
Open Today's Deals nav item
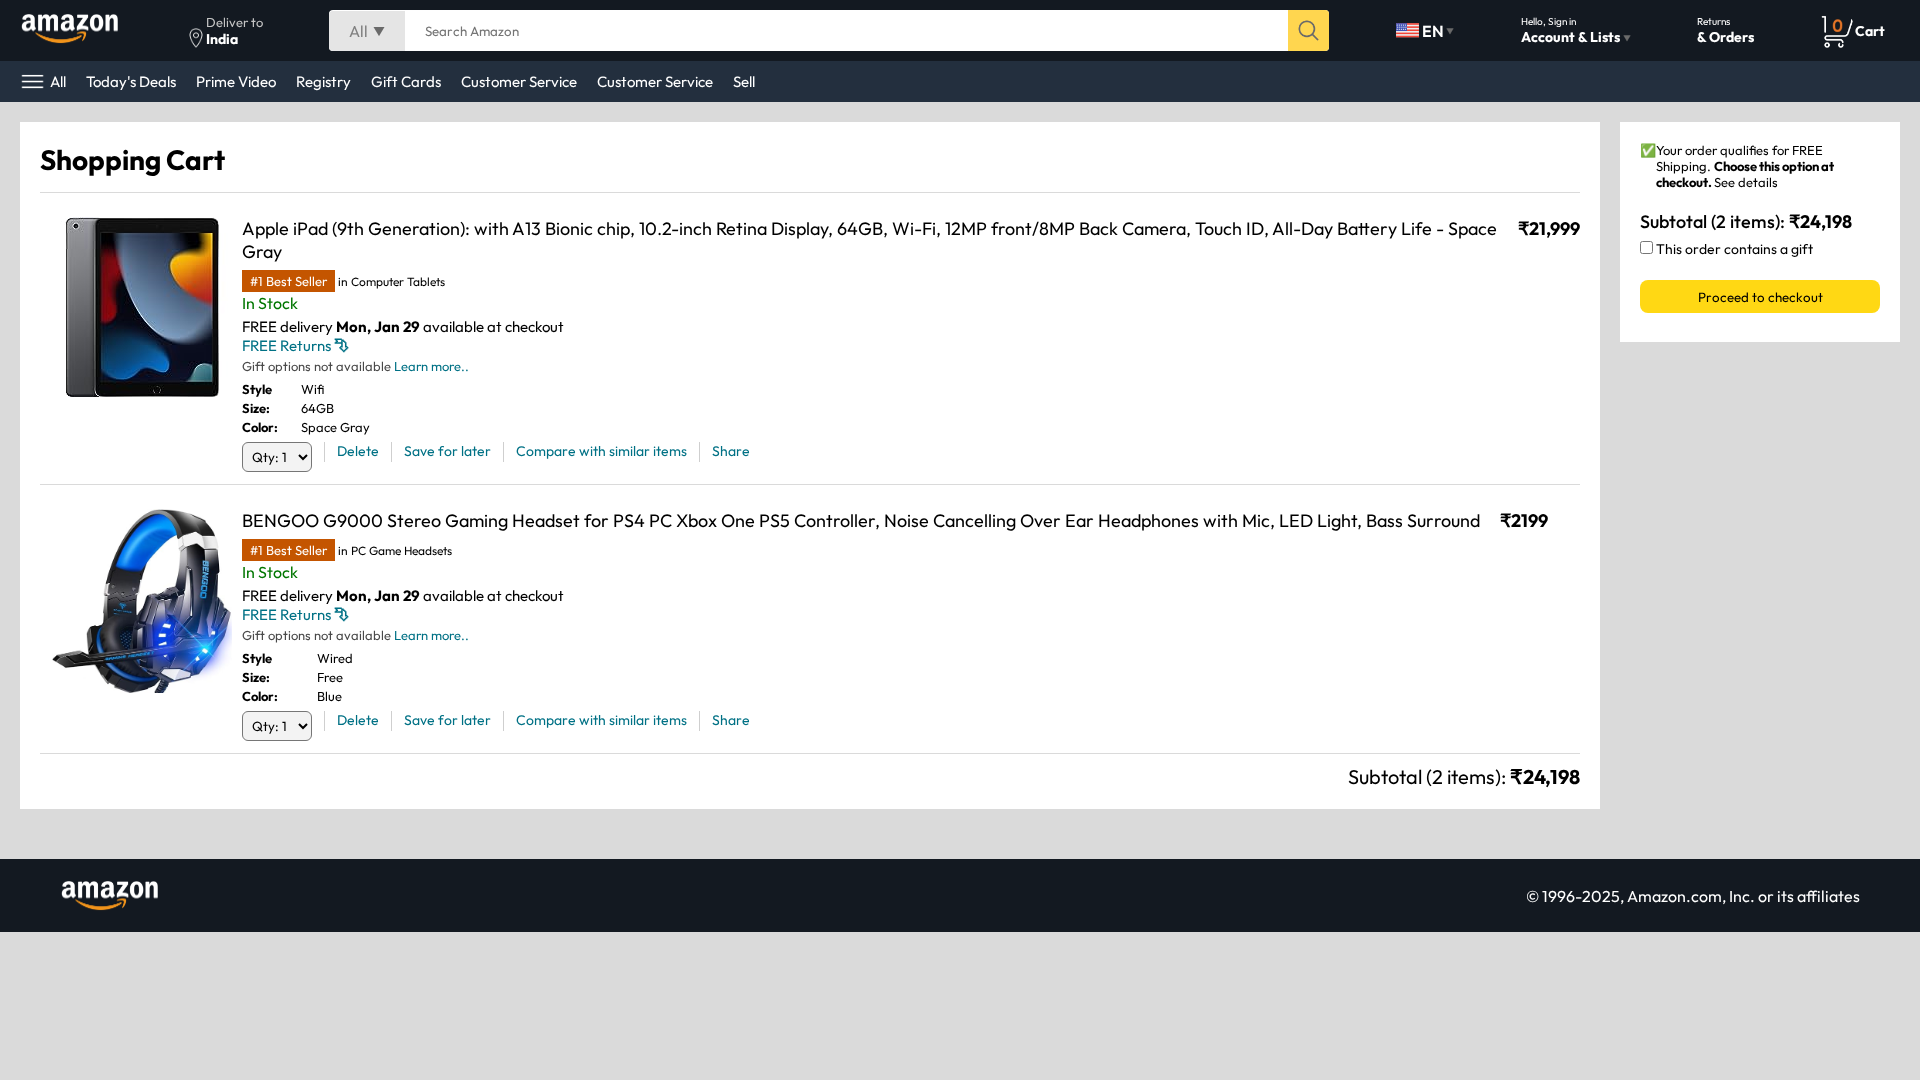tap(131, 82)
